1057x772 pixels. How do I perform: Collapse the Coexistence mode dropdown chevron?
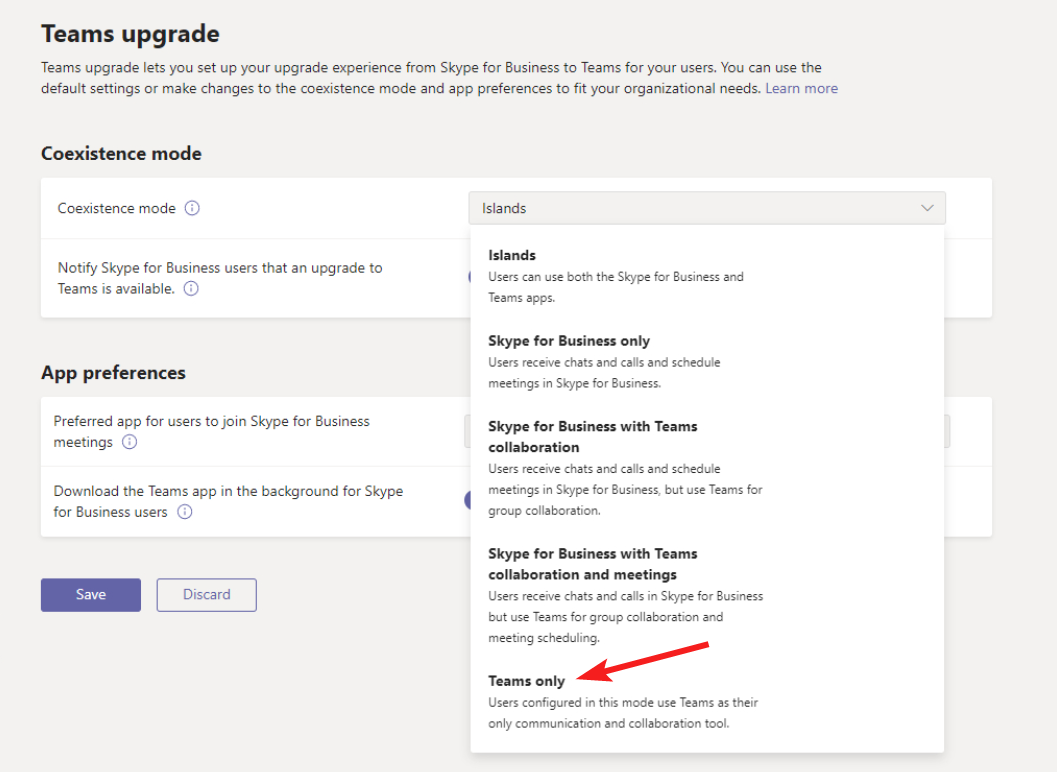[927, 208]
